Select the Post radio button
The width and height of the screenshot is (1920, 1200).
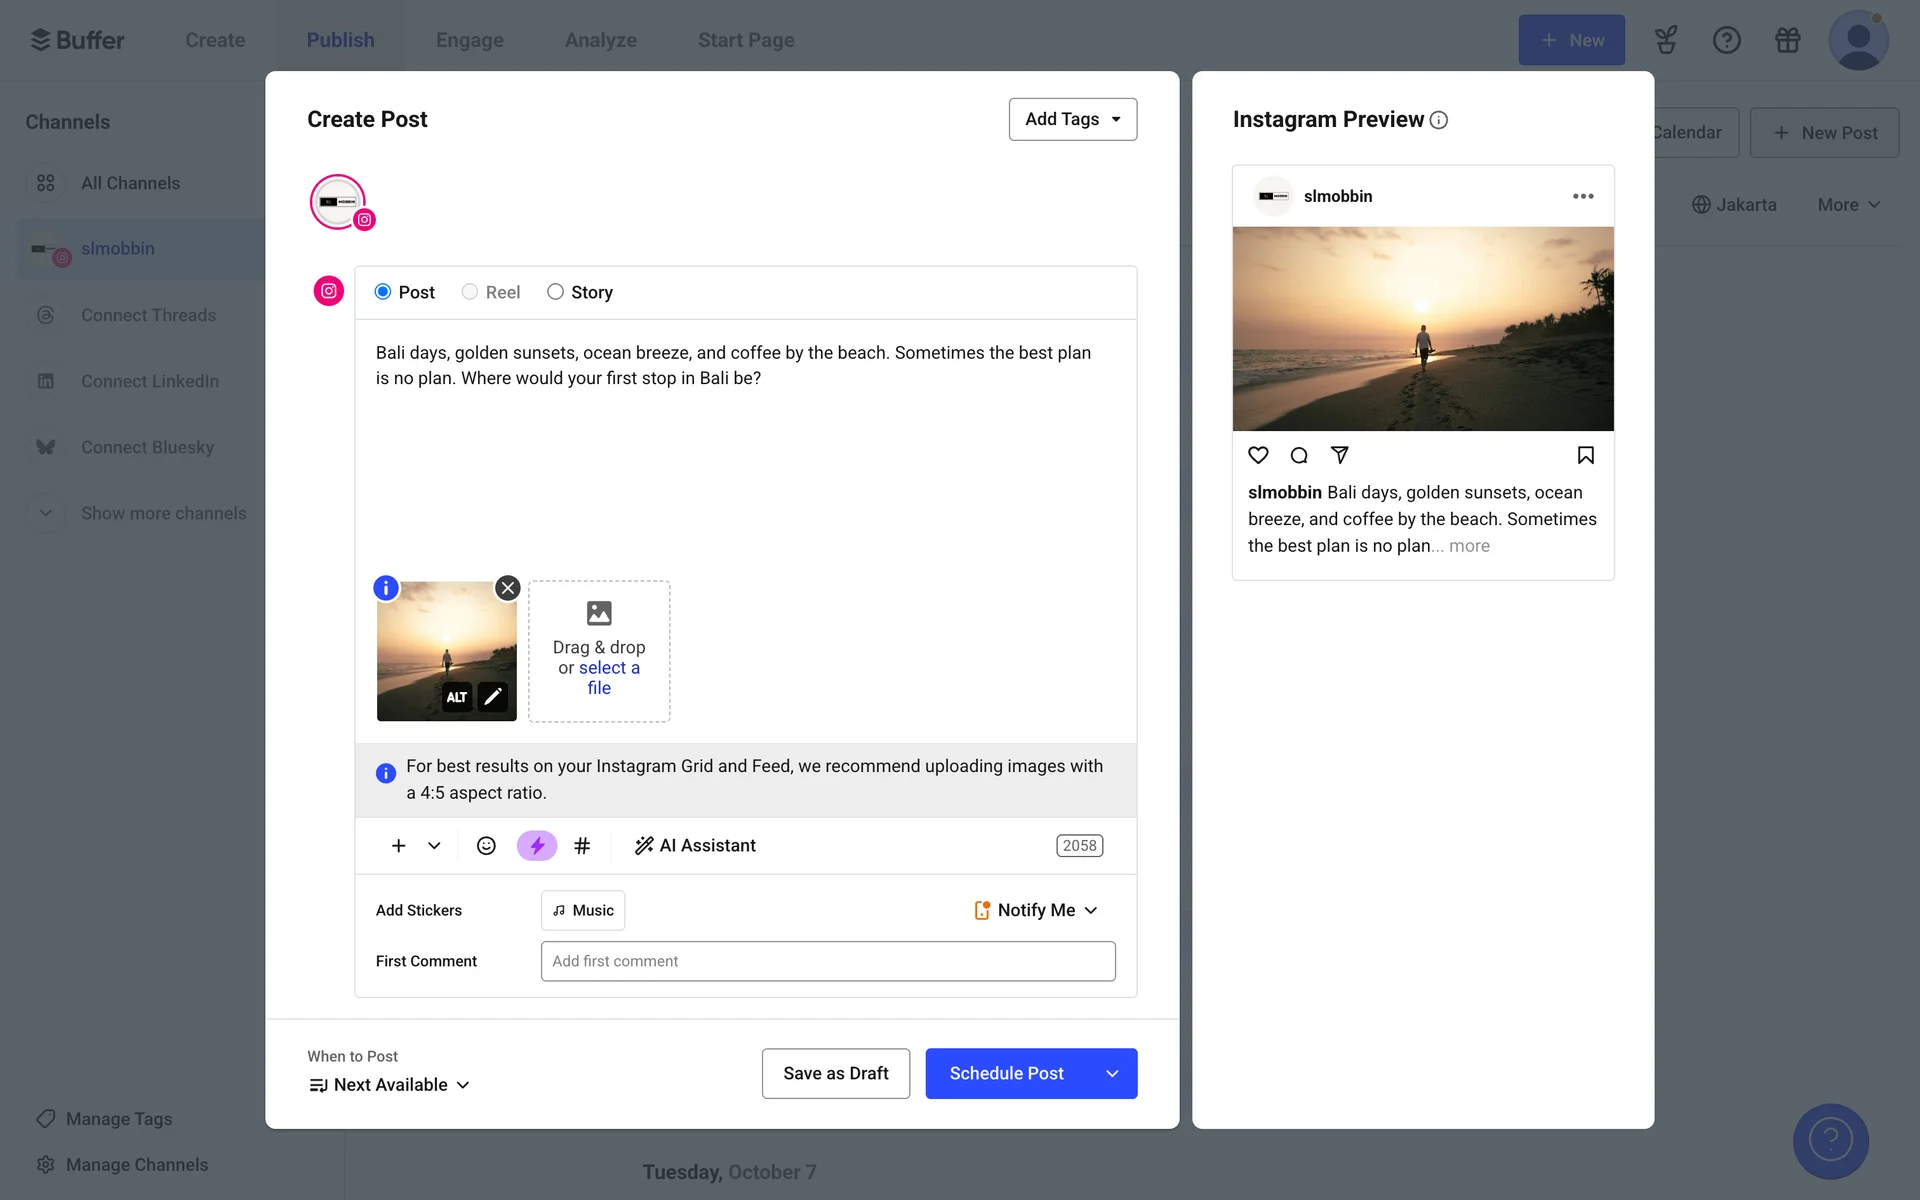click(383, 292)
